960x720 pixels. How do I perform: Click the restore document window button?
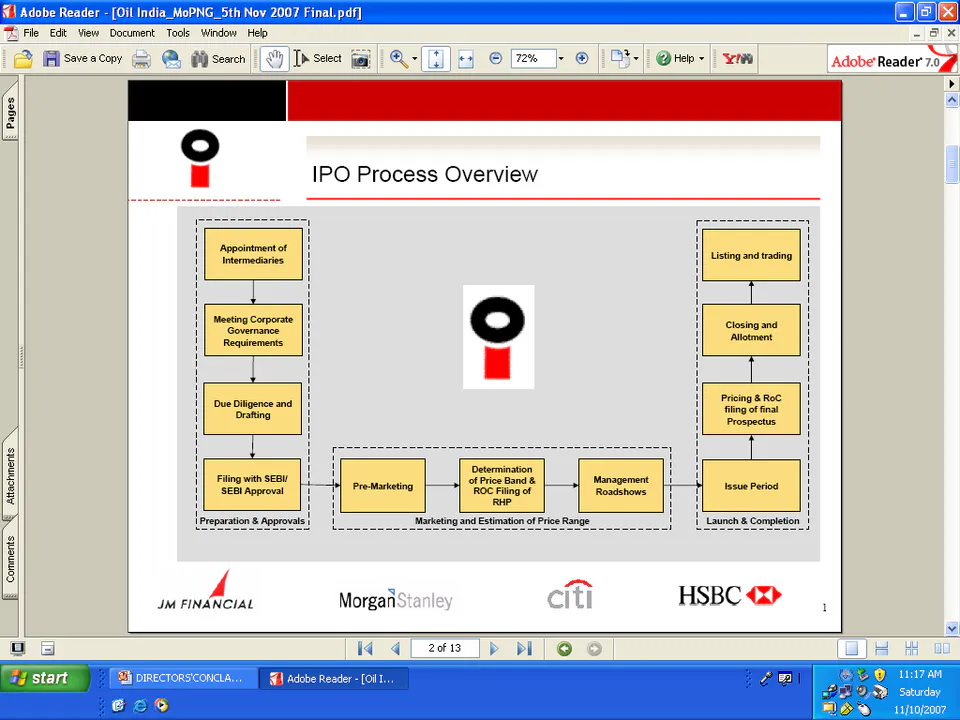[x=934, y=33]
